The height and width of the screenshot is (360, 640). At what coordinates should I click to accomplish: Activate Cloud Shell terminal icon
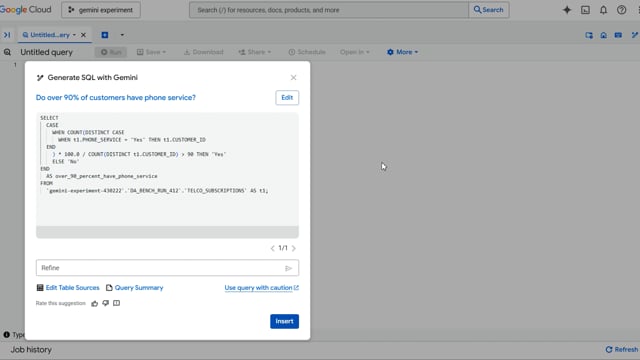click(x=585, y=10)
